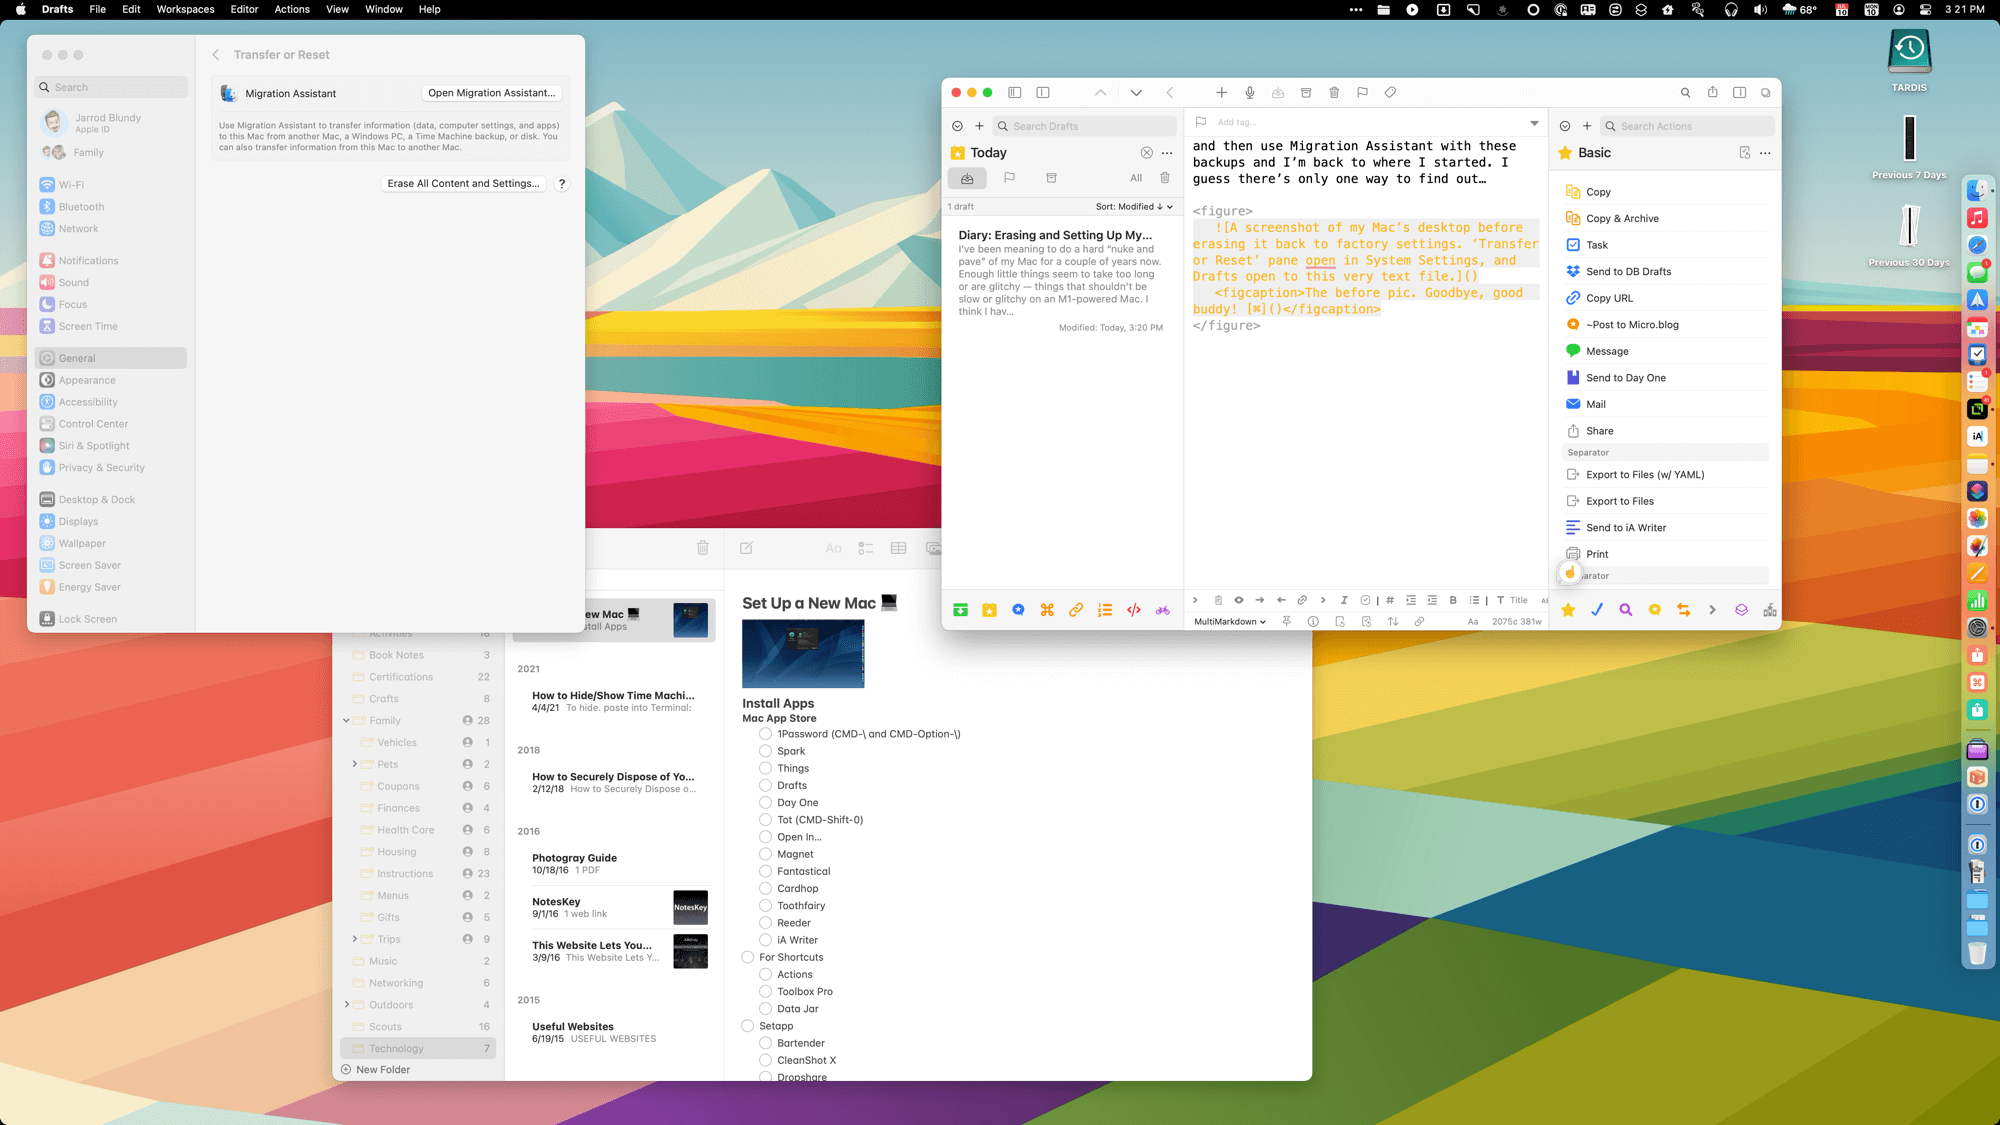The width and height of the screenshot is (2000, 1125).
Task: Click the purple bicycle workspace icon
Action: tap(1163, 610)
